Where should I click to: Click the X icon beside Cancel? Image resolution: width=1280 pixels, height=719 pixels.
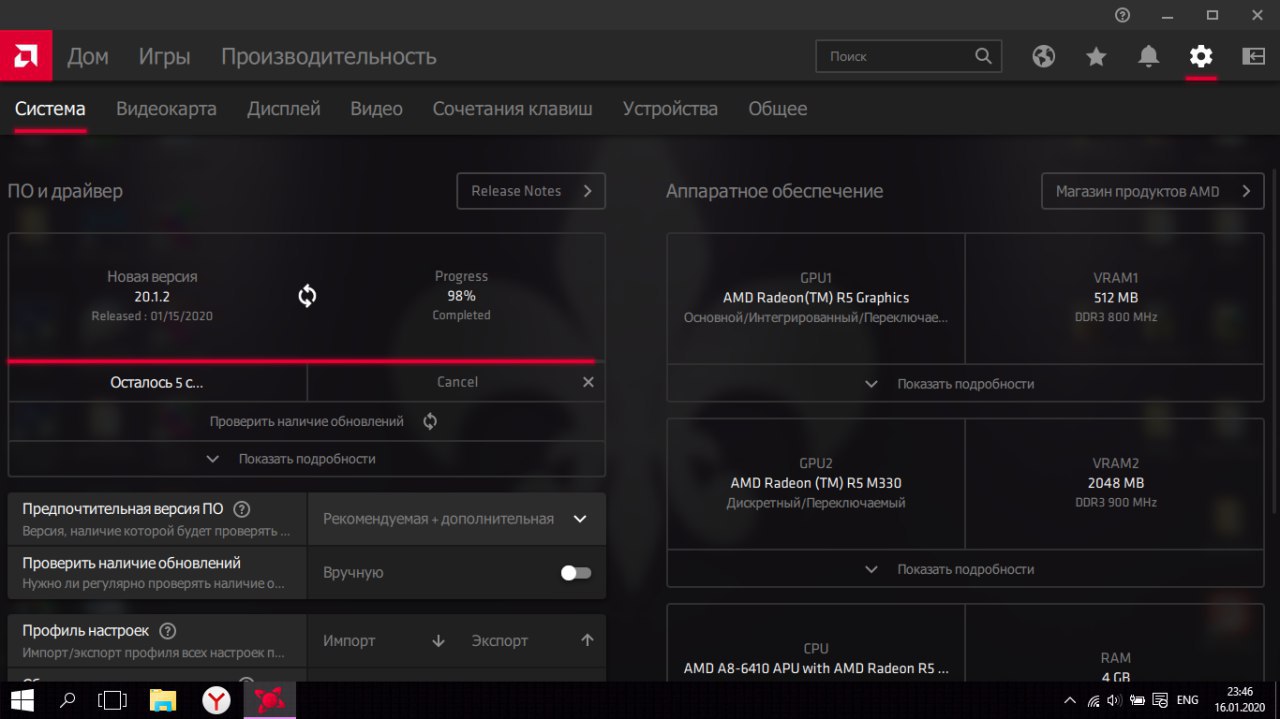point(588,382)
